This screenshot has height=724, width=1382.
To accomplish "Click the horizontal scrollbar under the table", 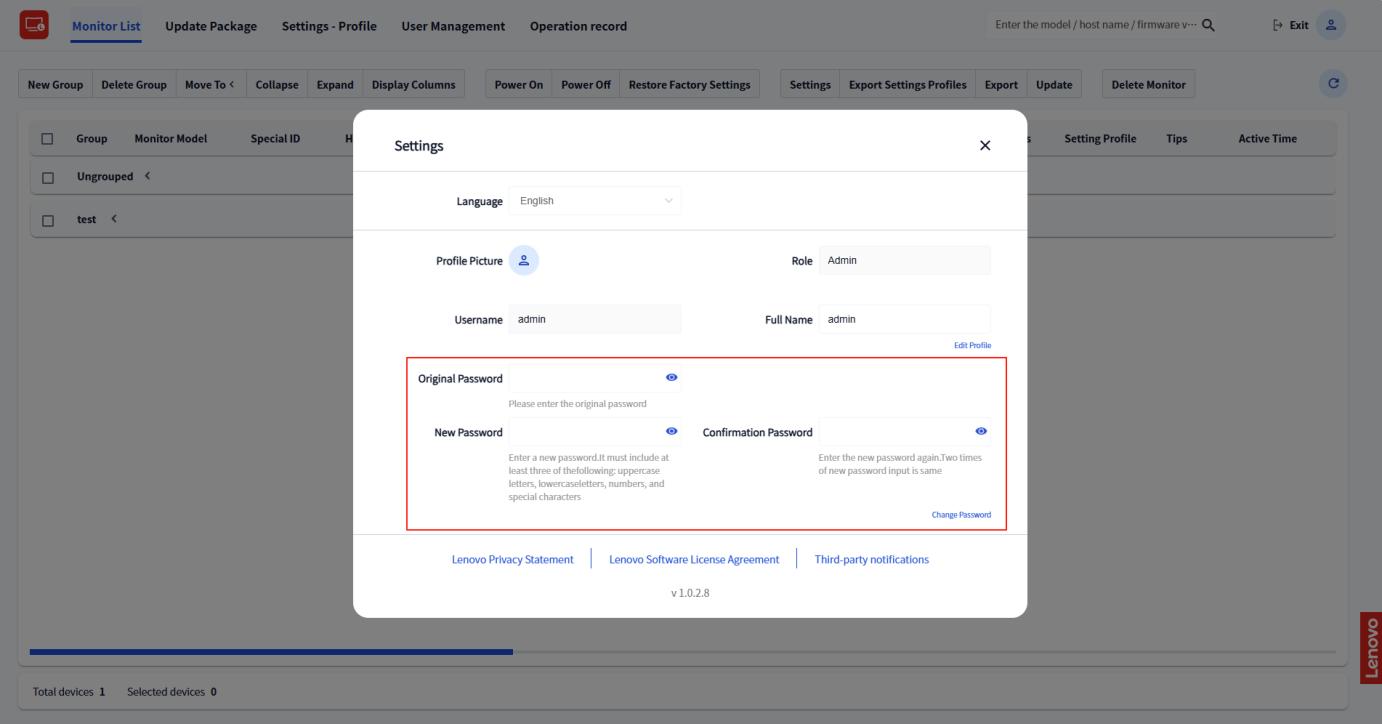I will (271, 652).
